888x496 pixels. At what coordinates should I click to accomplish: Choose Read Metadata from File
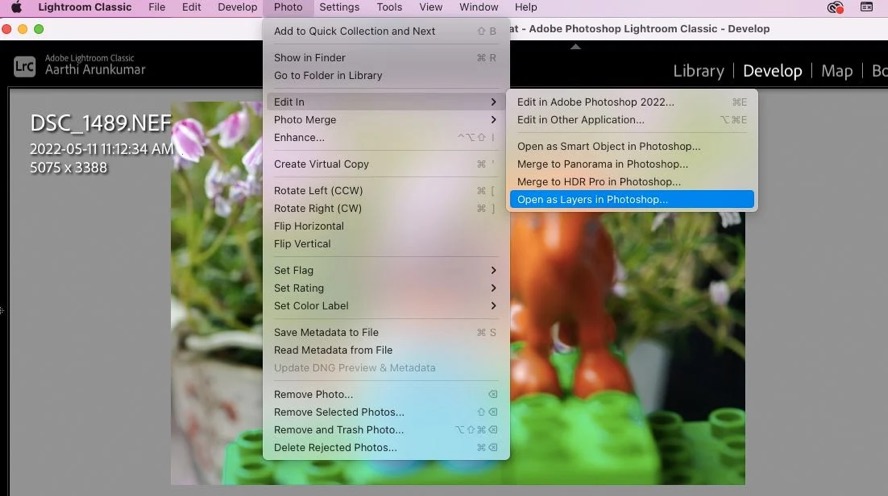point(385,350)
